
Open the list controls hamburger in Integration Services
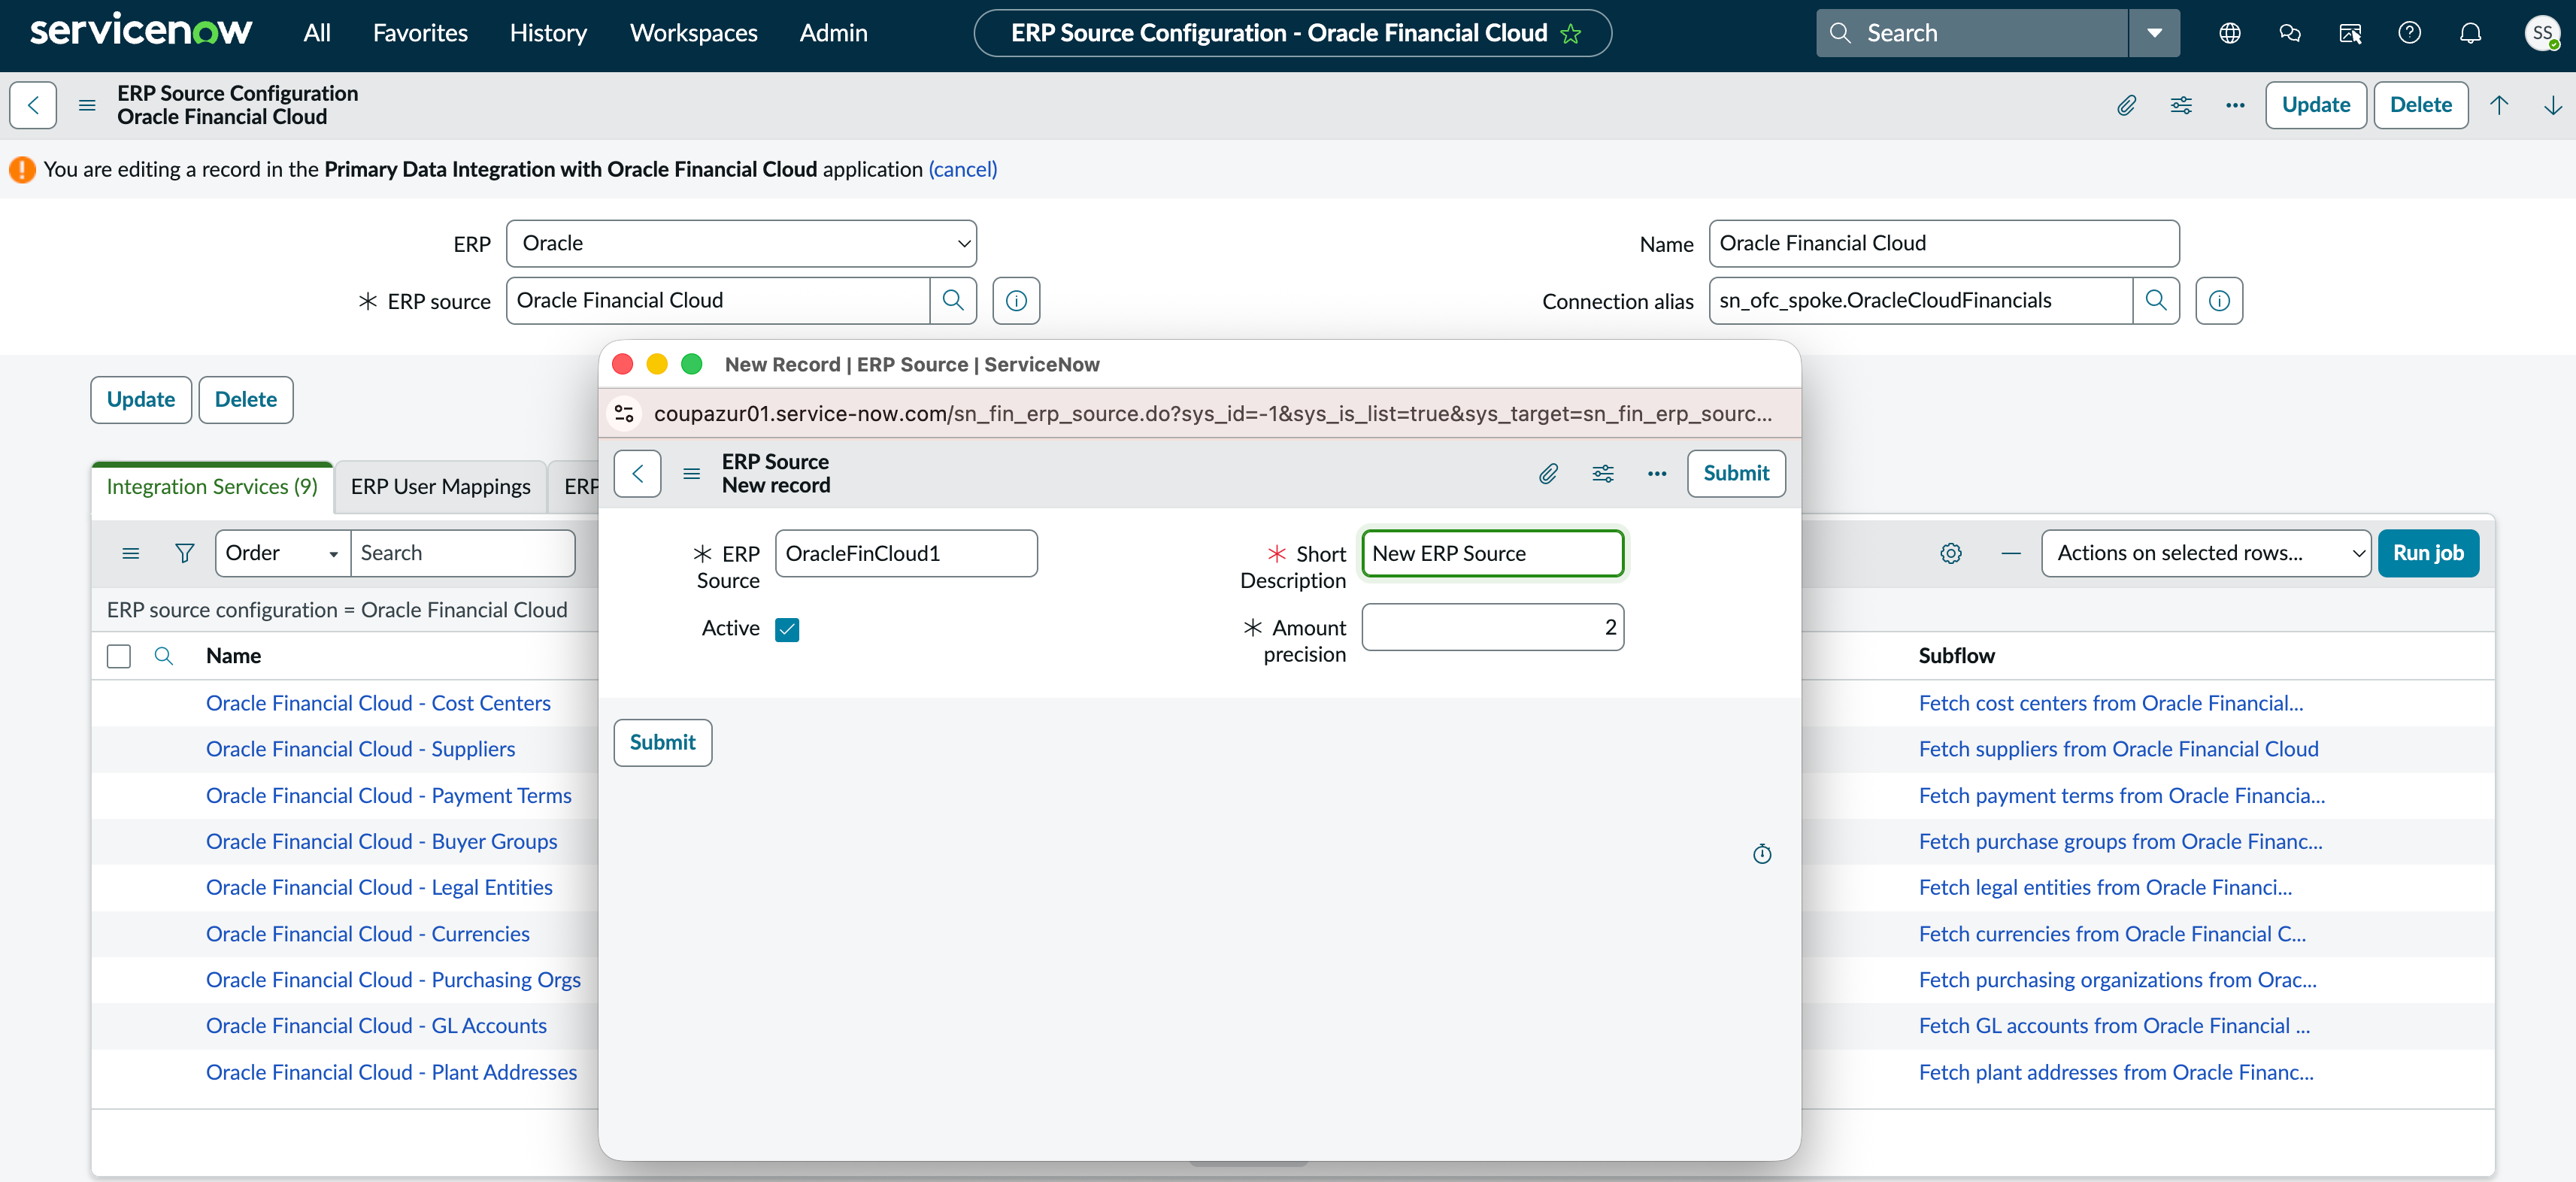coord(130,553)
